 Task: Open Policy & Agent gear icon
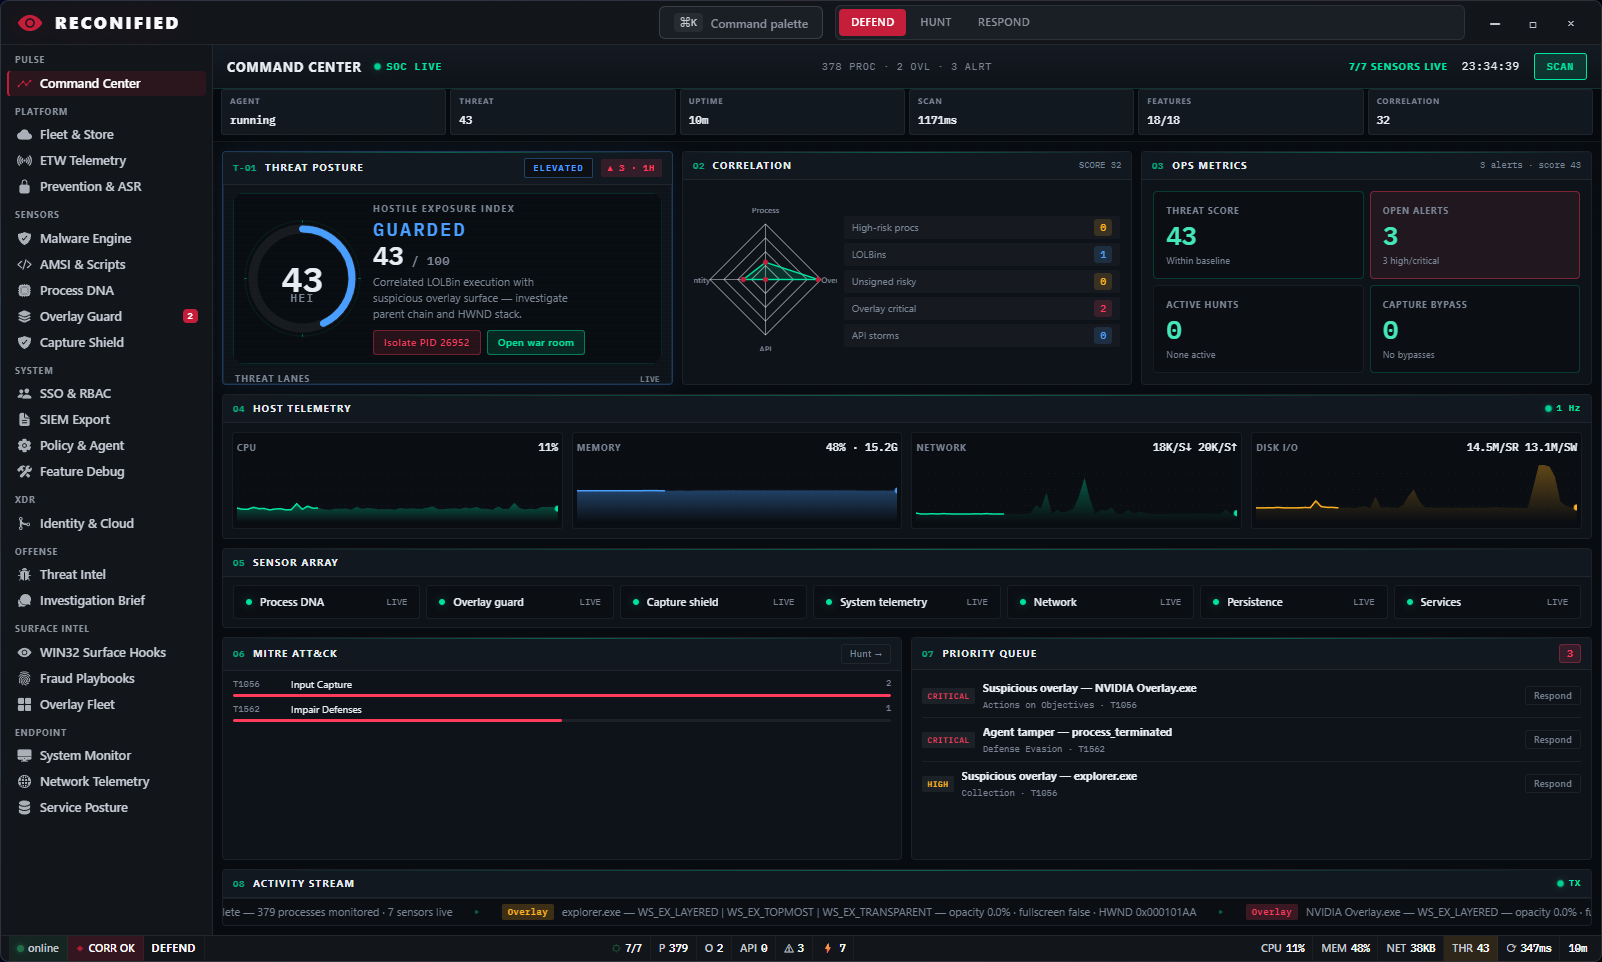tap(25, 446)
